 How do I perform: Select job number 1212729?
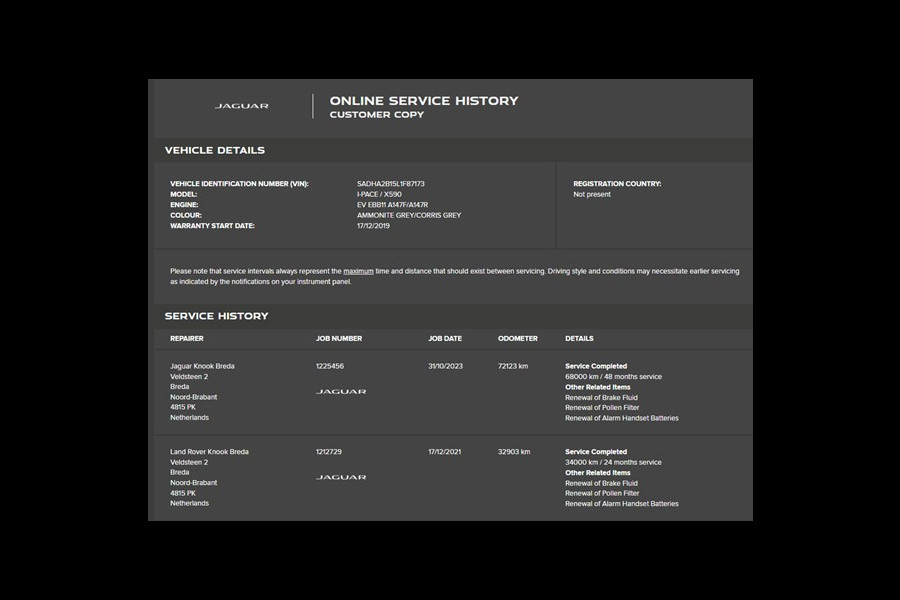(x=329, y=452)
